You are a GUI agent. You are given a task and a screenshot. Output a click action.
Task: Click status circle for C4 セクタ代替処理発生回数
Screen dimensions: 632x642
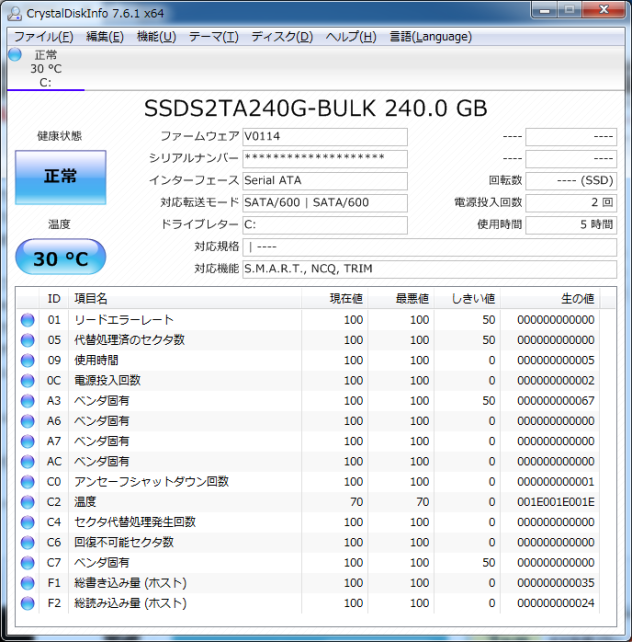pos(28,522)
